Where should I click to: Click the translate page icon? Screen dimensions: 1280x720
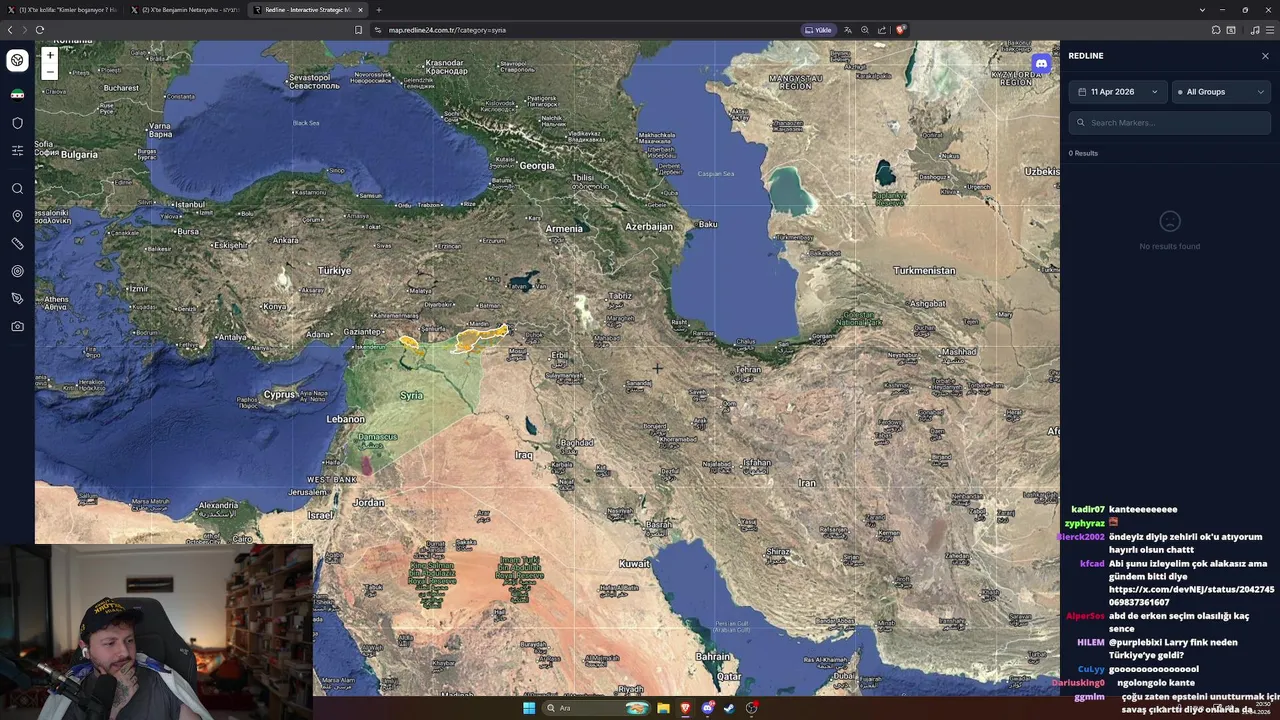coord(848,30)
